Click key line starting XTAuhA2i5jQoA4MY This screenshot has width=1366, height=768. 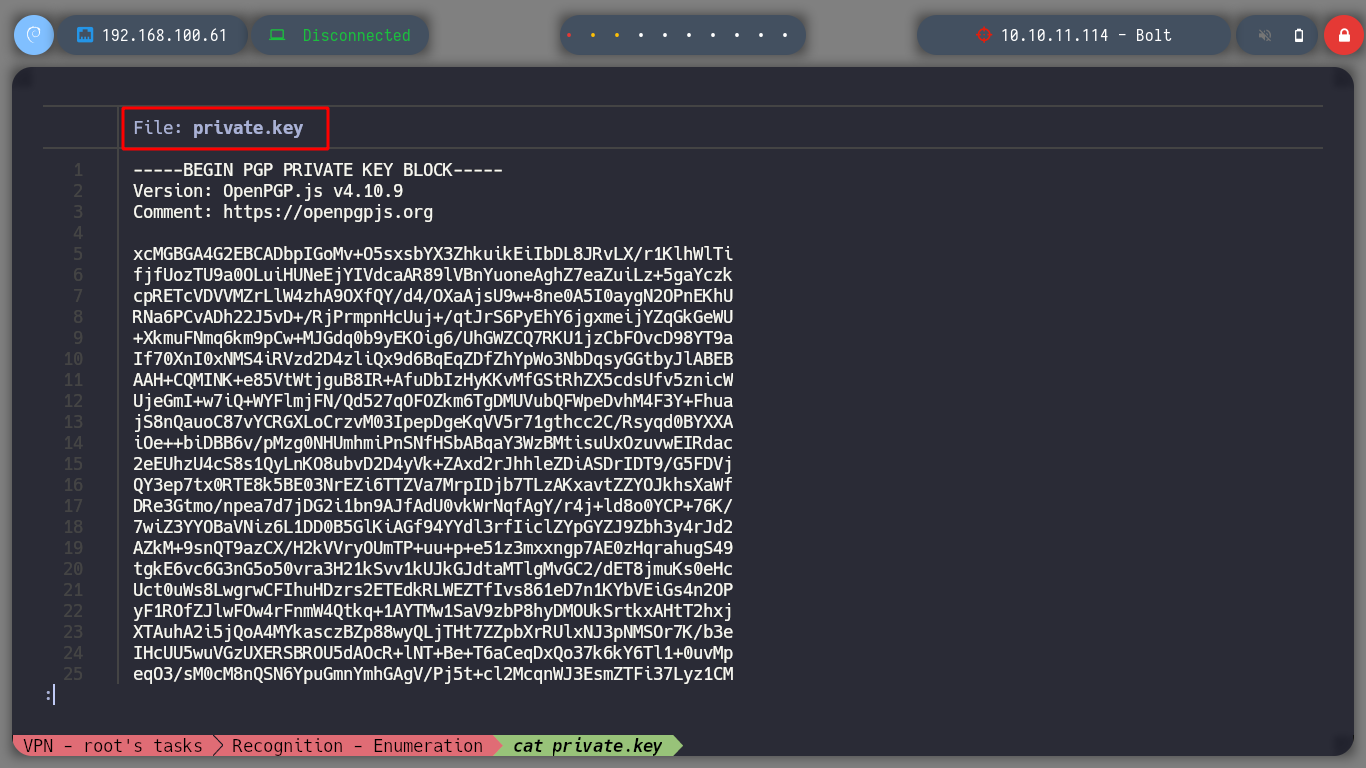[433, 632]
